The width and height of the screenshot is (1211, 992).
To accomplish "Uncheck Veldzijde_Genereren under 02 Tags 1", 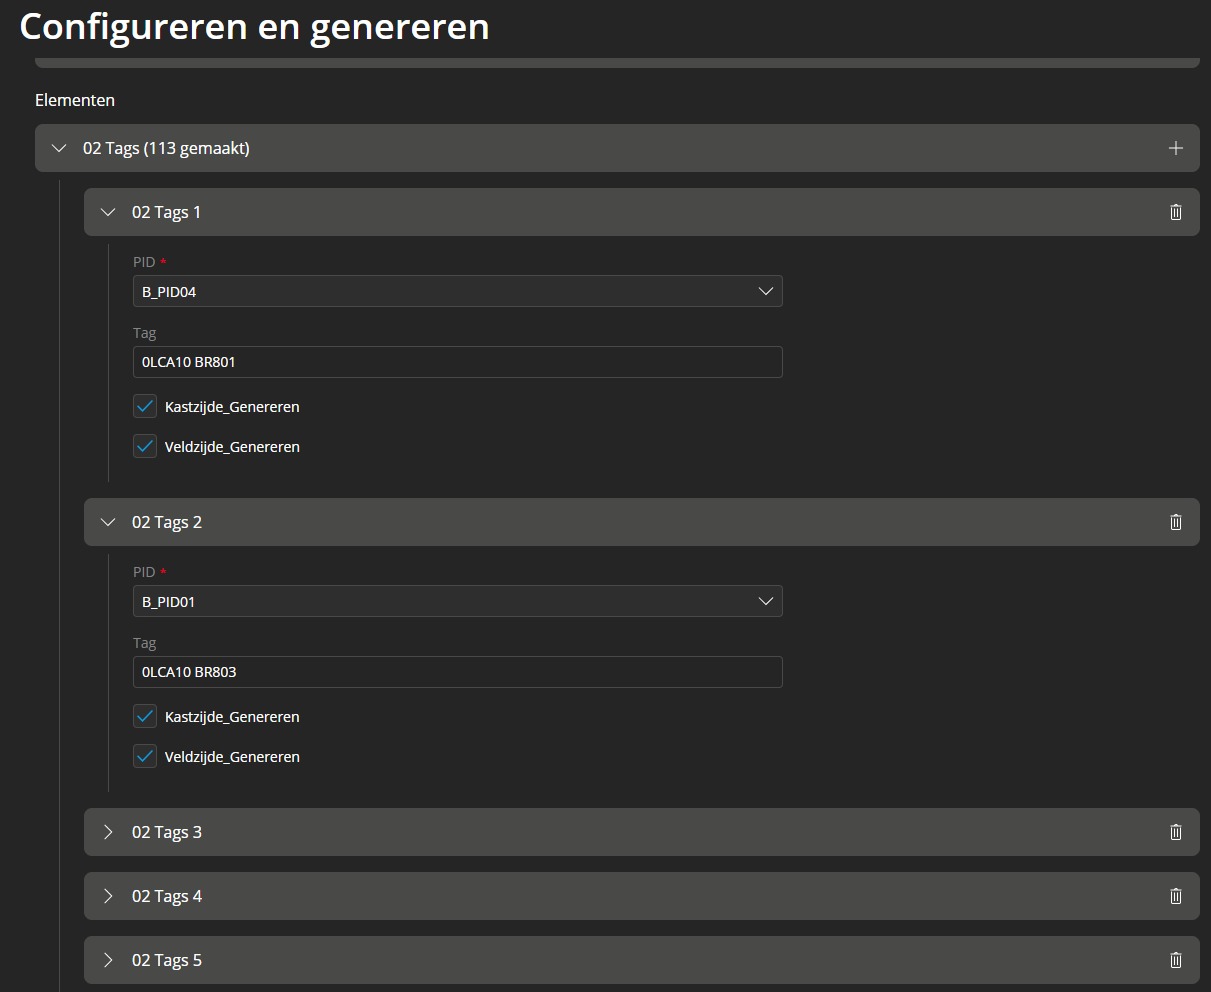I will point(145,447).
